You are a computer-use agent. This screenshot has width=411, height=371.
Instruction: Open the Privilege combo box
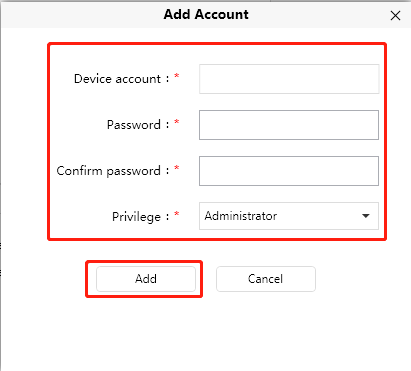coord(289,216)
